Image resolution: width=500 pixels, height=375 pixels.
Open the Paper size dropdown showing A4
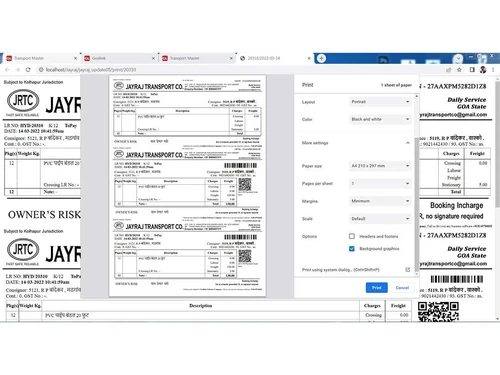380,166
